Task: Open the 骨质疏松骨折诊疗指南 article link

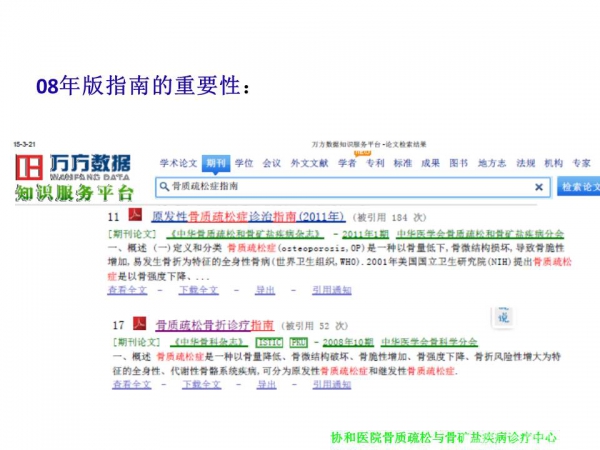Action: coord(213,325)
